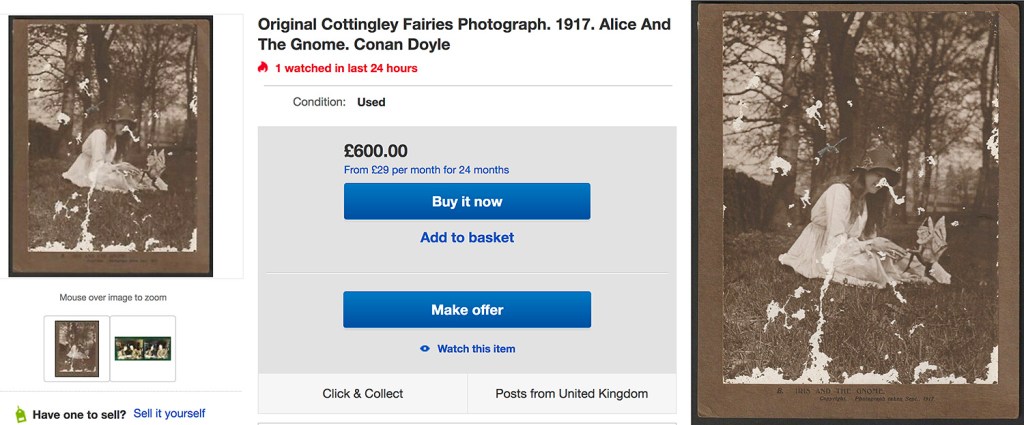Follow the Sell it yourself link
Screen dimensions: 1024x425
(x=169, y=413)
